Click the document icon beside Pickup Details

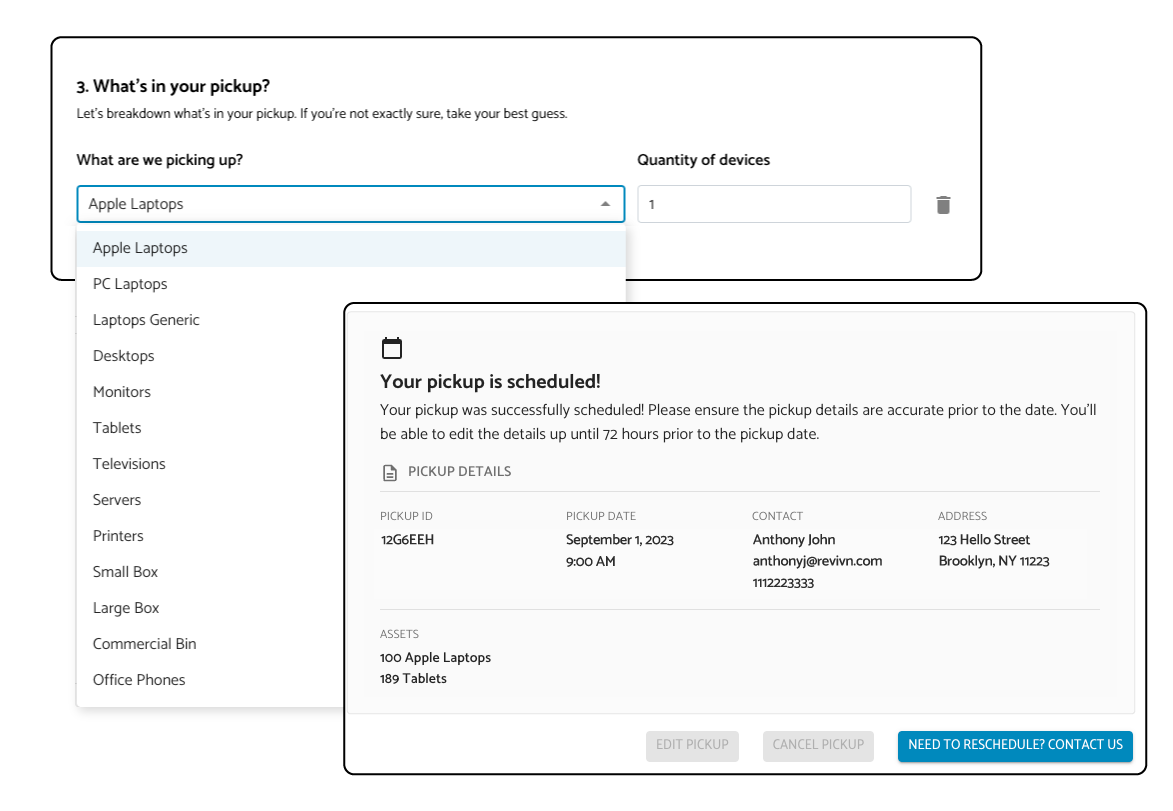[390, 472]
